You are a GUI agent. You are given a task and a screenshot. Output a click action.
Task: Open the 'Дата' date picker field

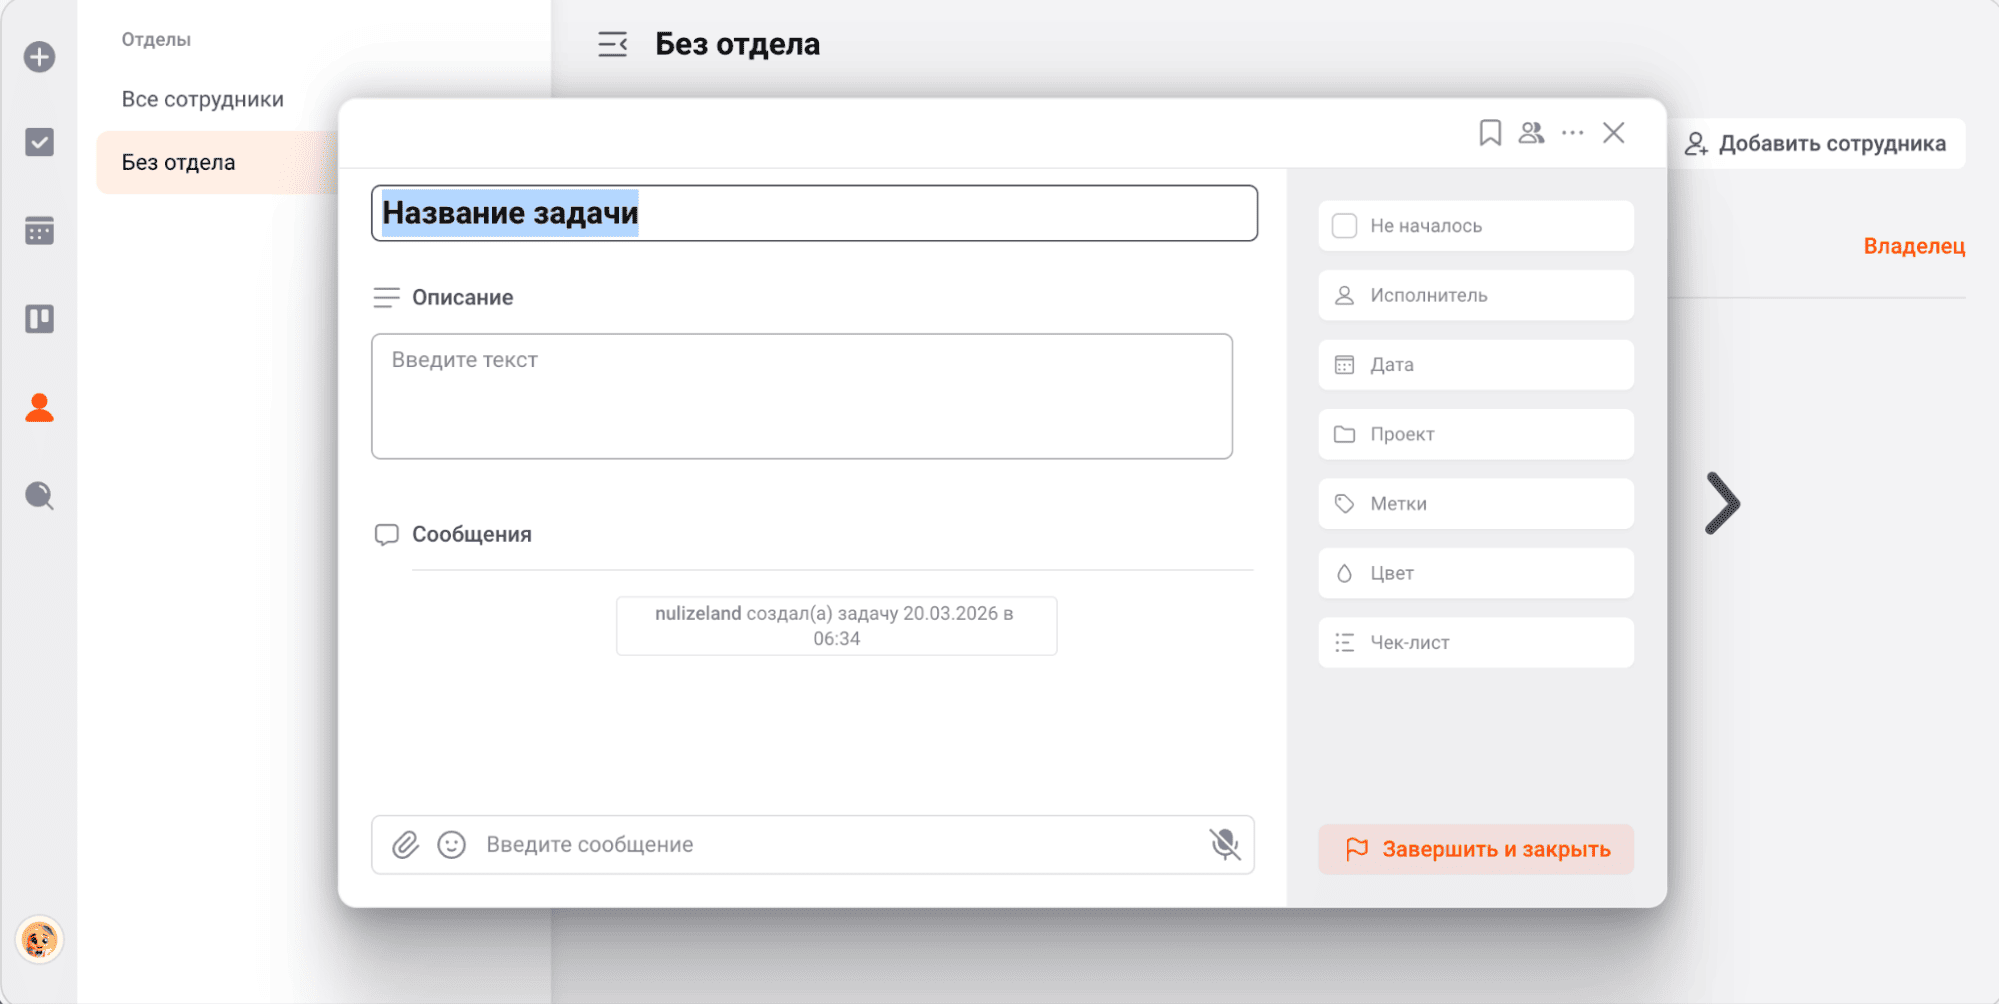pyautogui.click(x=1475, y=365)
